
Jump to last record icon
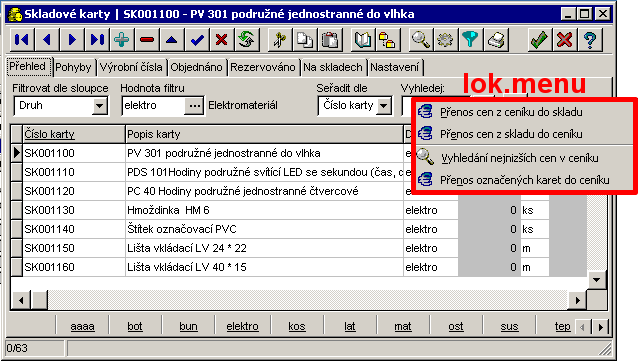97,40
